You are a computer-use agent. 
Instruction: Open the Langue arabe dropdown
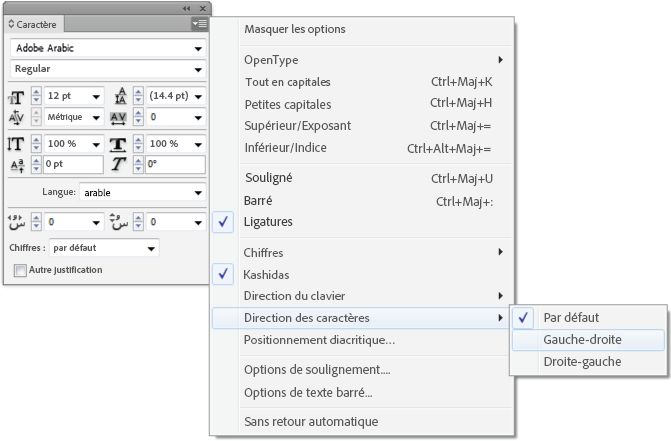point(198,193)
